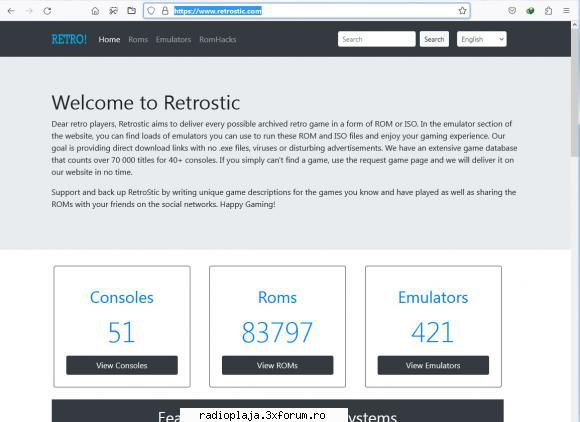
Task: Click the Roms card title
Action: pyautogui.click(x=277, y=297)
